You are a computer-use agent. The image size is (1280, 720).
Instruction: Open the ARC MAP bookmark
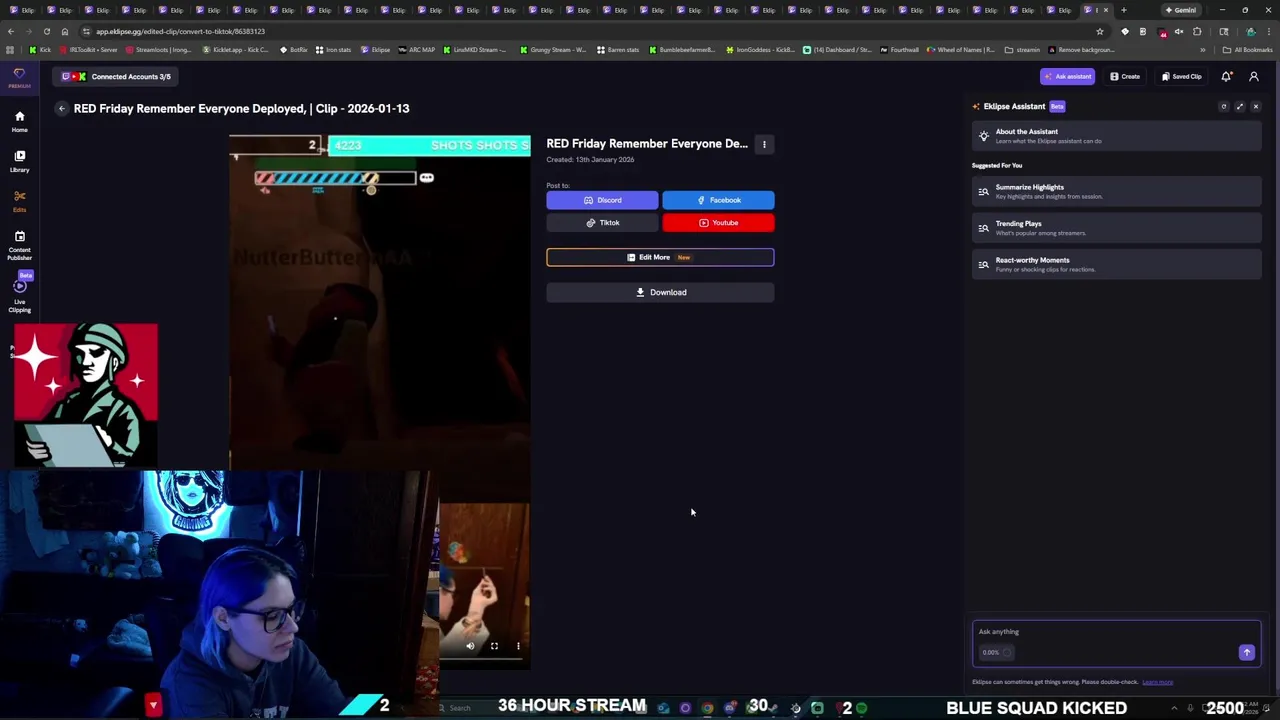(x=417, y=49)
